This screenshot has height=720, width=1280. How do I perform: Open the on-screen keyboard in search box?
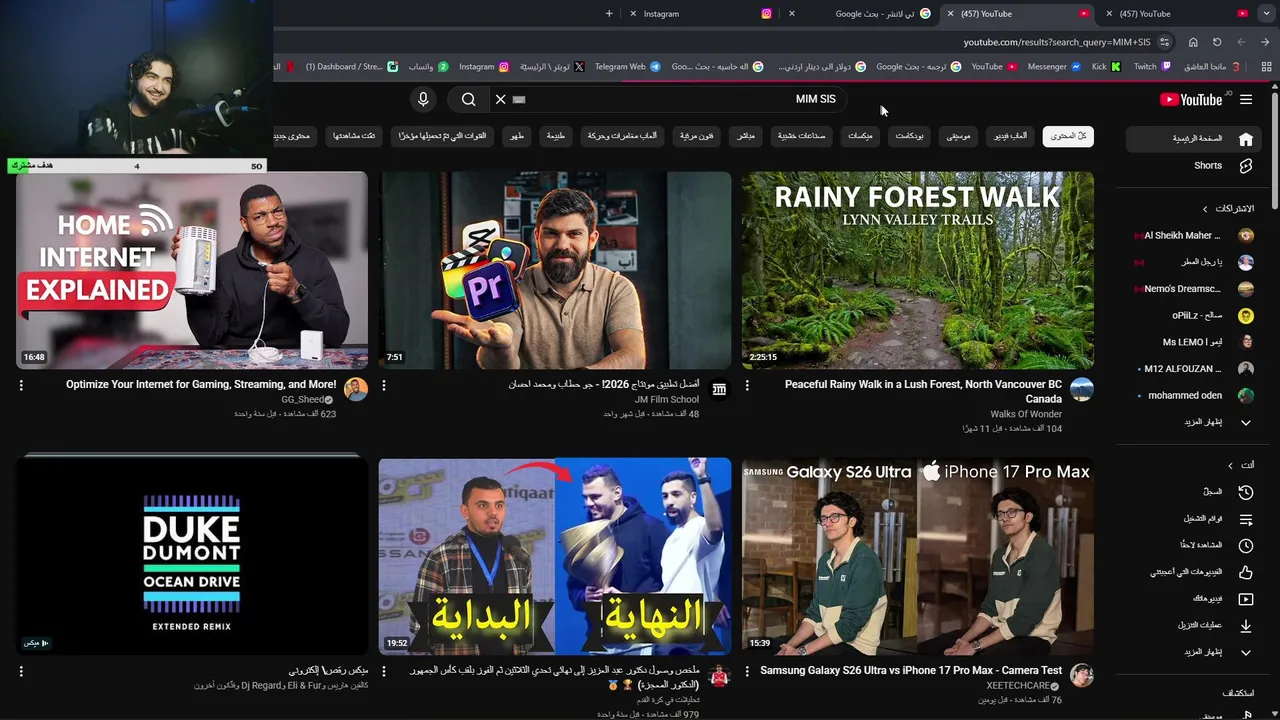(x=519, y=99)
